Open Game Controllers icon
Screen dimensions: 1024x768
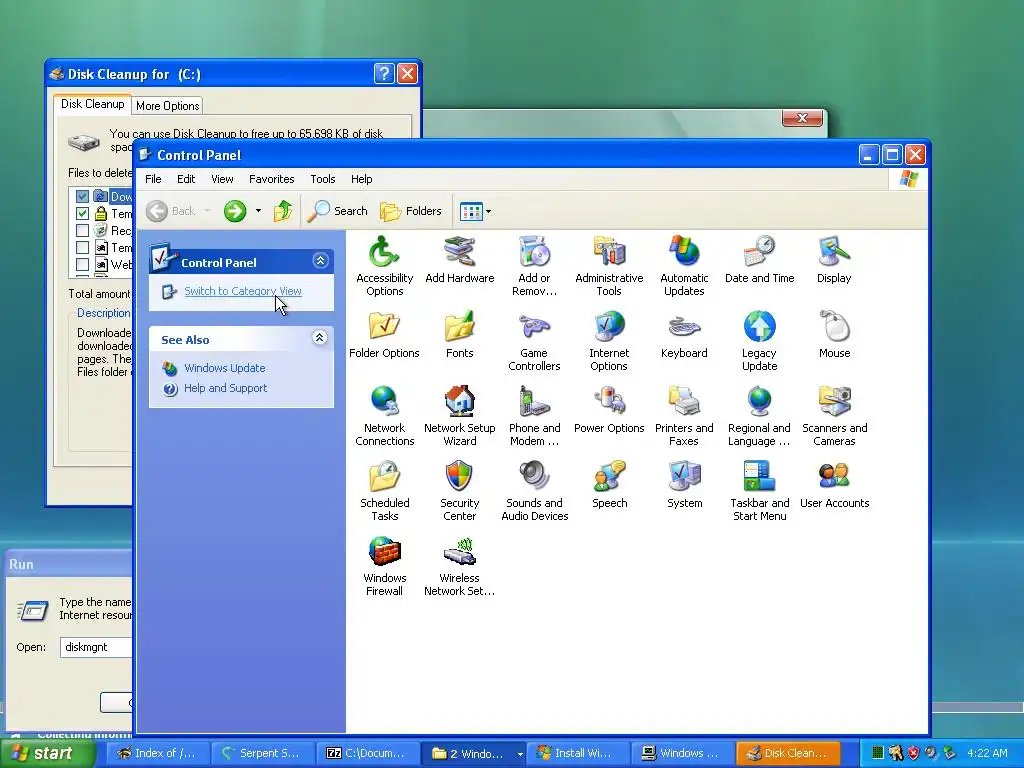coord(534,341)
